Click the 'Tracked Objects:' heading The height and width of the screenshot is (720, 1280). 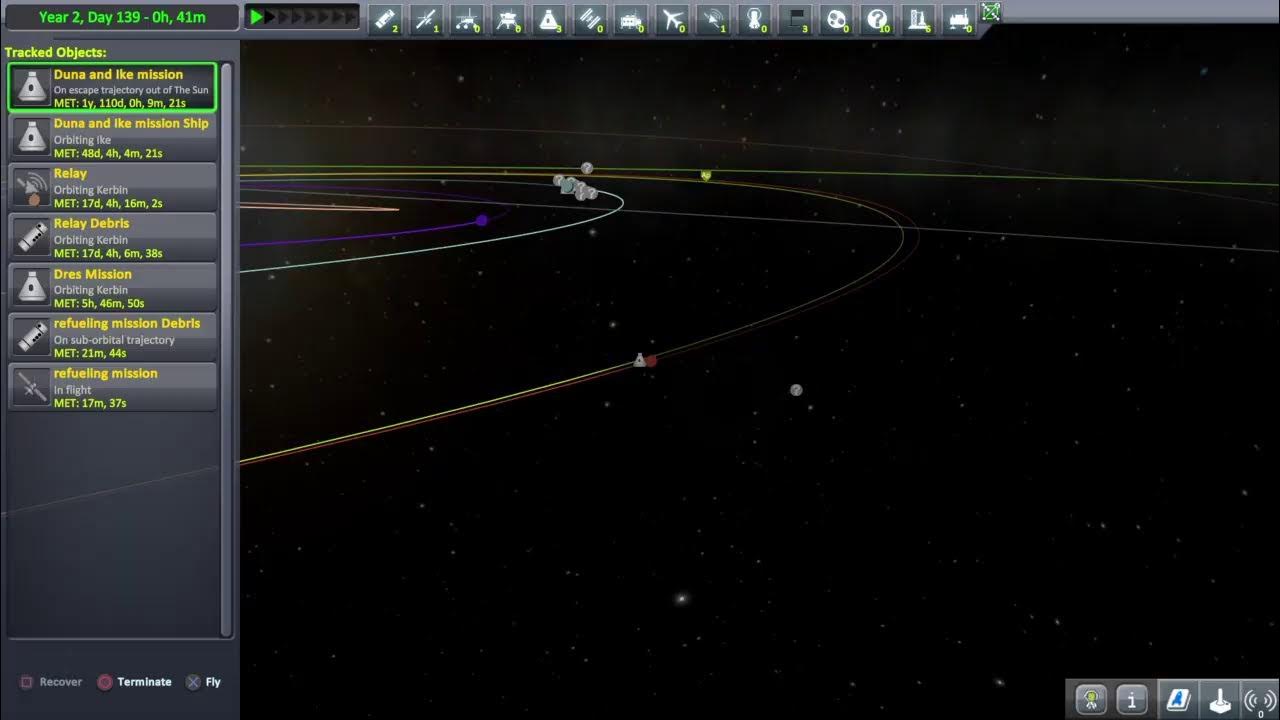pyautogui.click(x=55, y=52)
